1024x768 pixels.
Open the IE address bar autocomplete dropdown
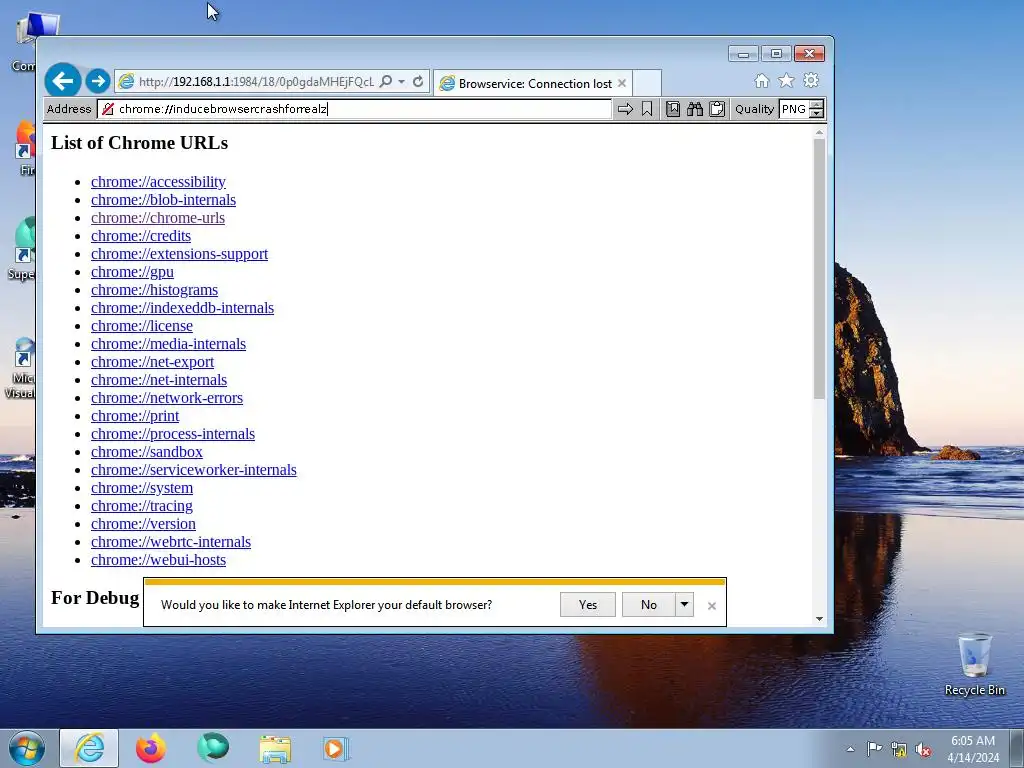(402, 82)
